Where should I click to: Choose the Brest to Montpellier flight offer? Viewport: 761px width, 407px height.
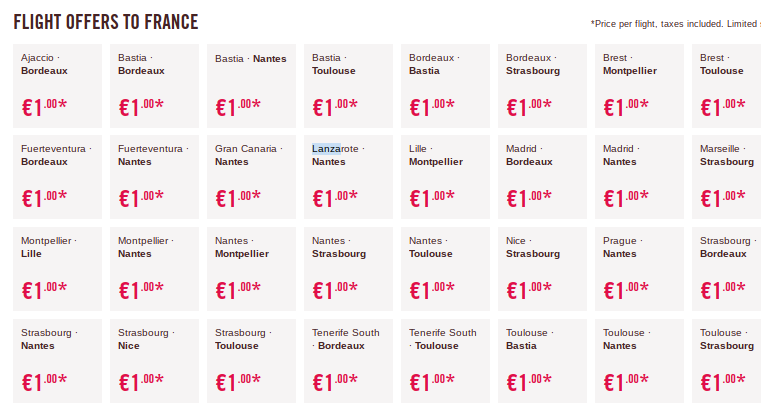639,85
